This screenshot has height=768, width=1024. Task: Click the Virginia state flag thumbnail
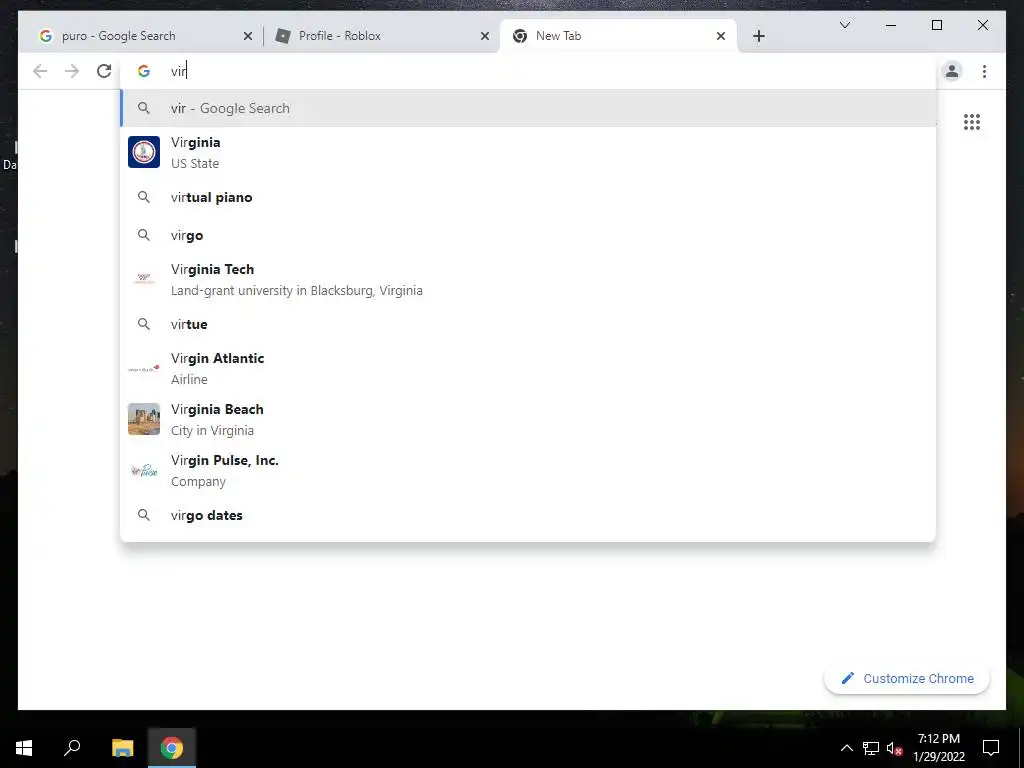(x=144, y=152)
